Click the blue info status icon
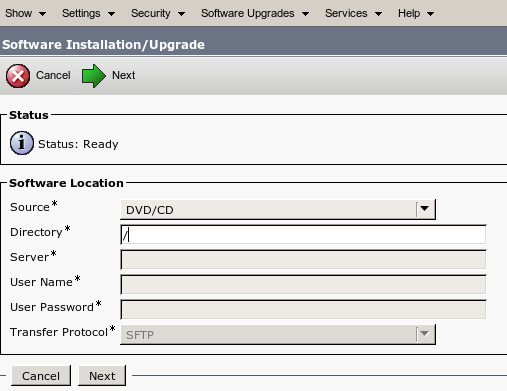Screen dimensions: 507x391 (22, 143)
